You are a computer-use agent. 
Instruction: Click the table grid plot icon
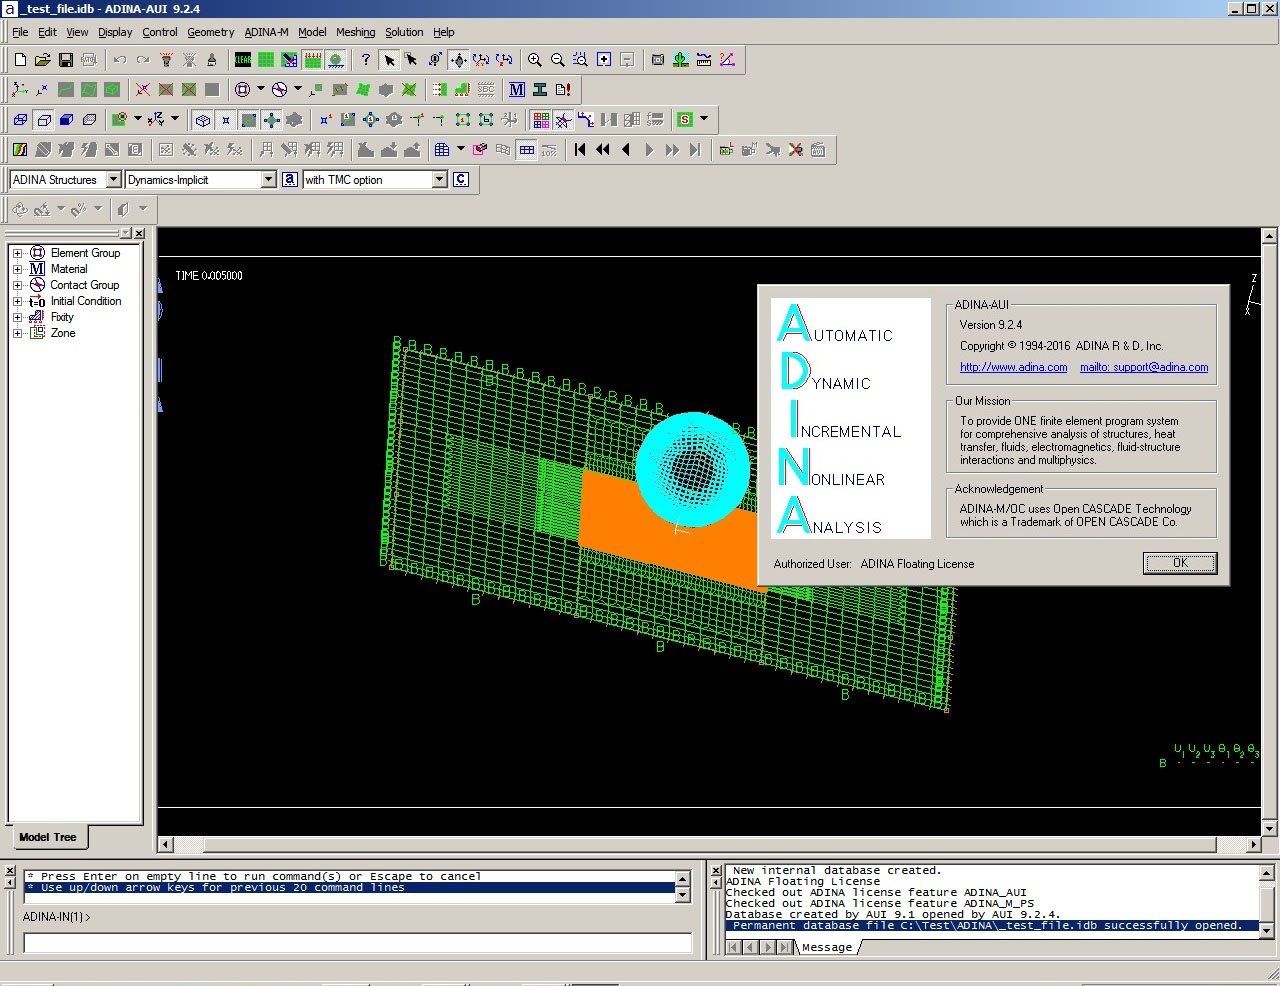tap(442, 150)
